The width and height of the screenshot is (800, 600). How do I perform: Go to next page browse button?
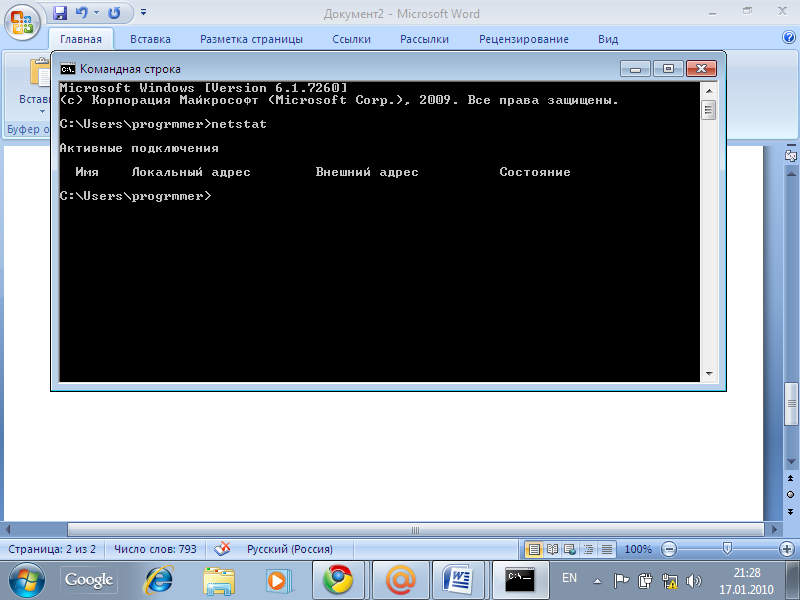(x=791, y=511)
